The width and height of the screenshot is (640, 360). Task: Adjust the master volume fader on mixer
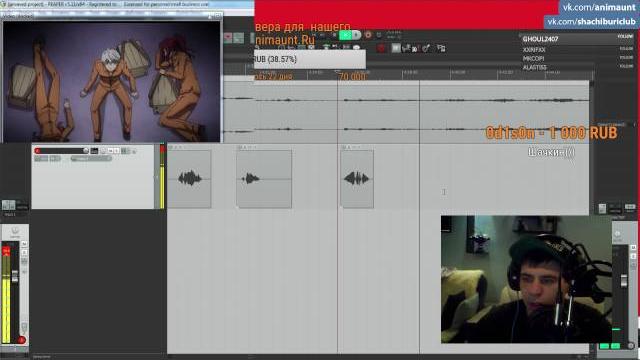click(x=15, y=276)
